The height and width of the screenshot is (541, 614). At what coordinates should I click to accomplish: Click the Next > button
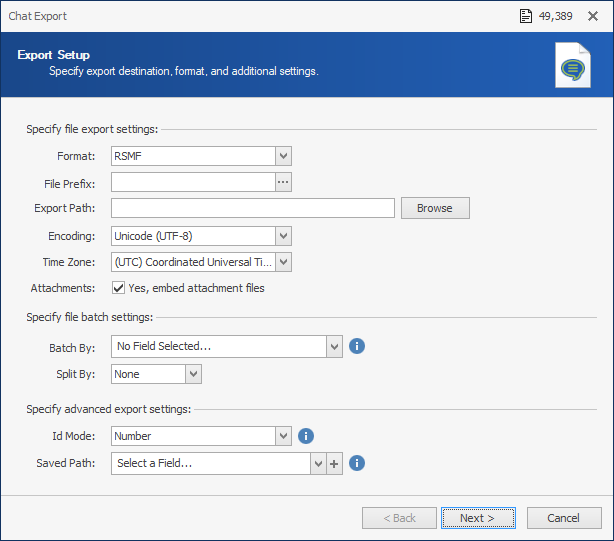tap(478, 518)
